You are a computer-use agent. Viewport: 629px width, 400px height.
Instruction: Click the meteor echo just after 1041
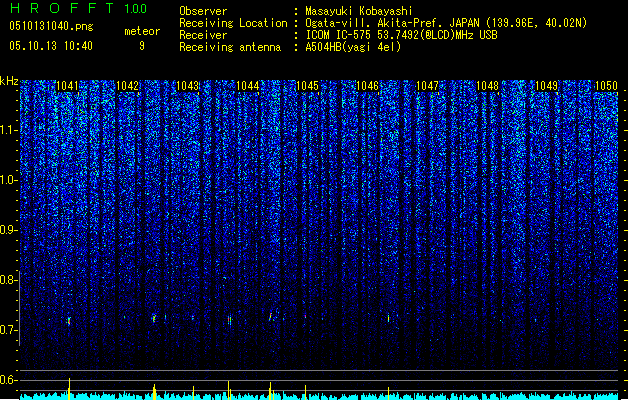(69, 321)
